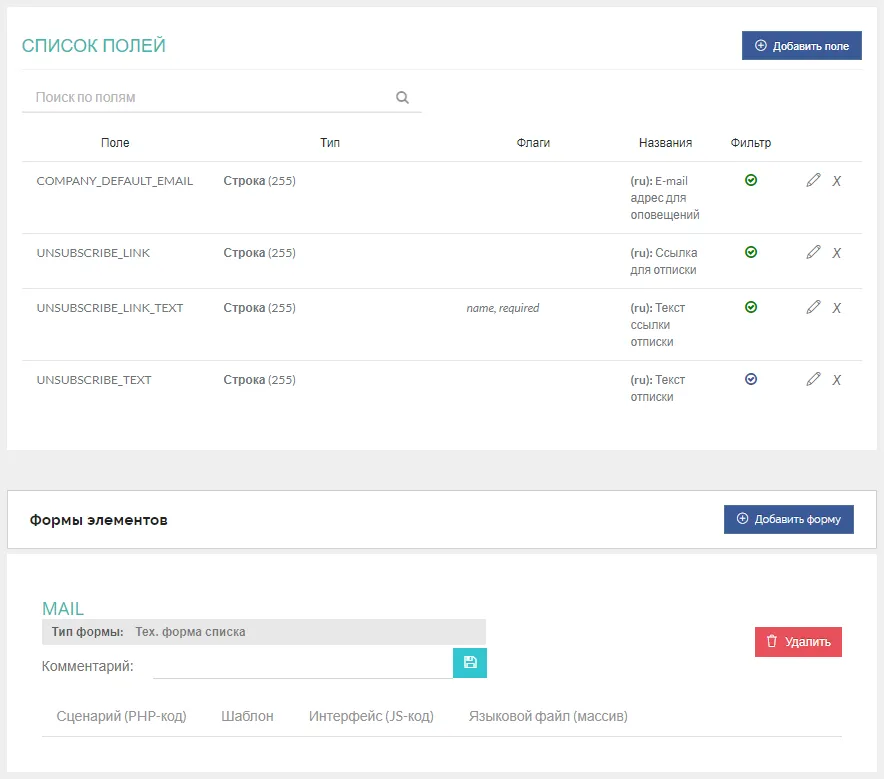Toggle filter for COMPANY_DEFAULT_EMAIL

pos(751,180)
